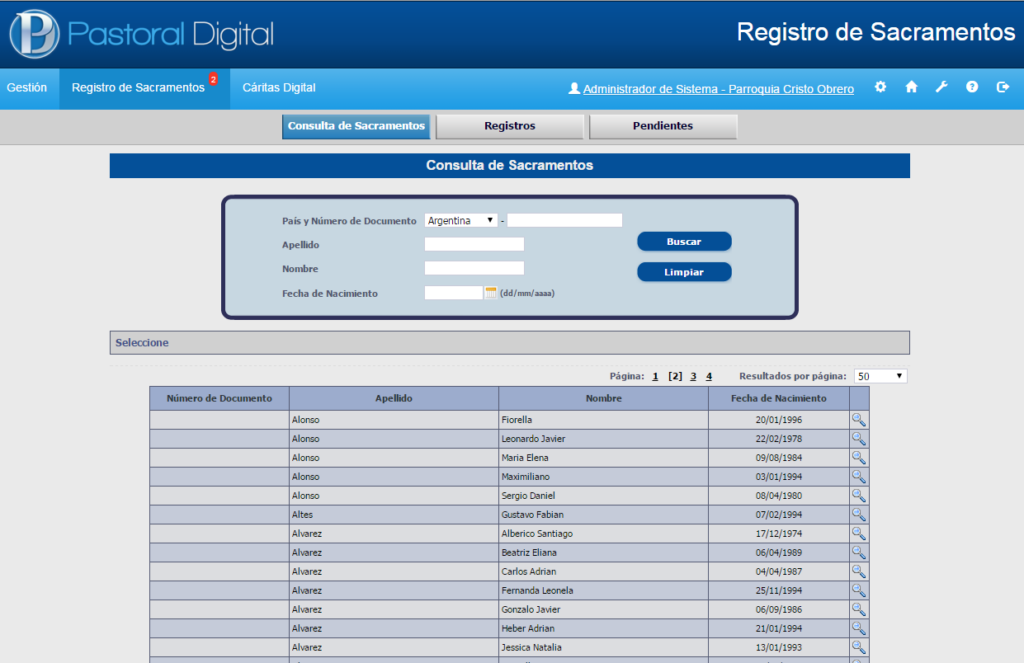Open the Cáritas Digital menu
This screenshot has width=1024, height=663.
pyautogui.click(x=279, y=88)
